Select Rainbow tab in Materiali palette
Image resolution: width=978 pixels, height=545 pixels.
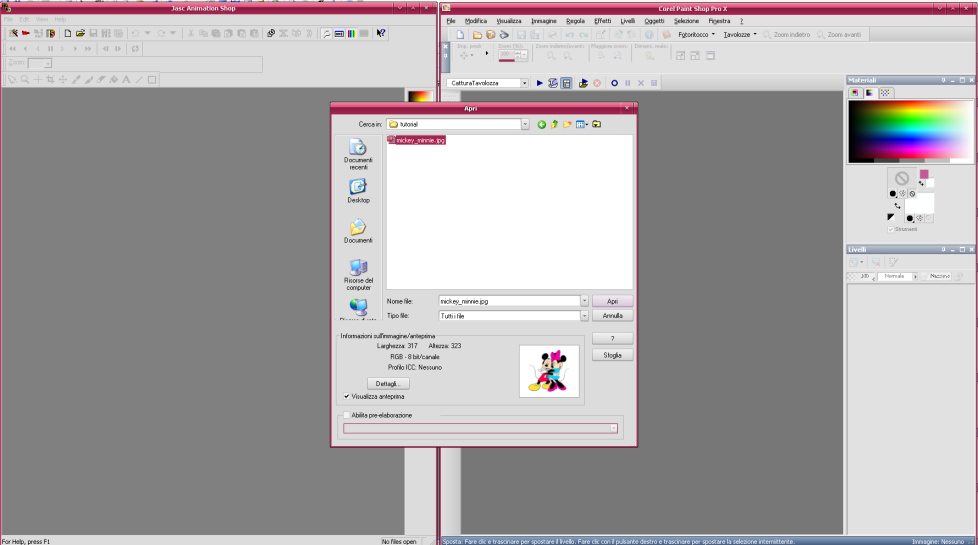click(870, 93)
